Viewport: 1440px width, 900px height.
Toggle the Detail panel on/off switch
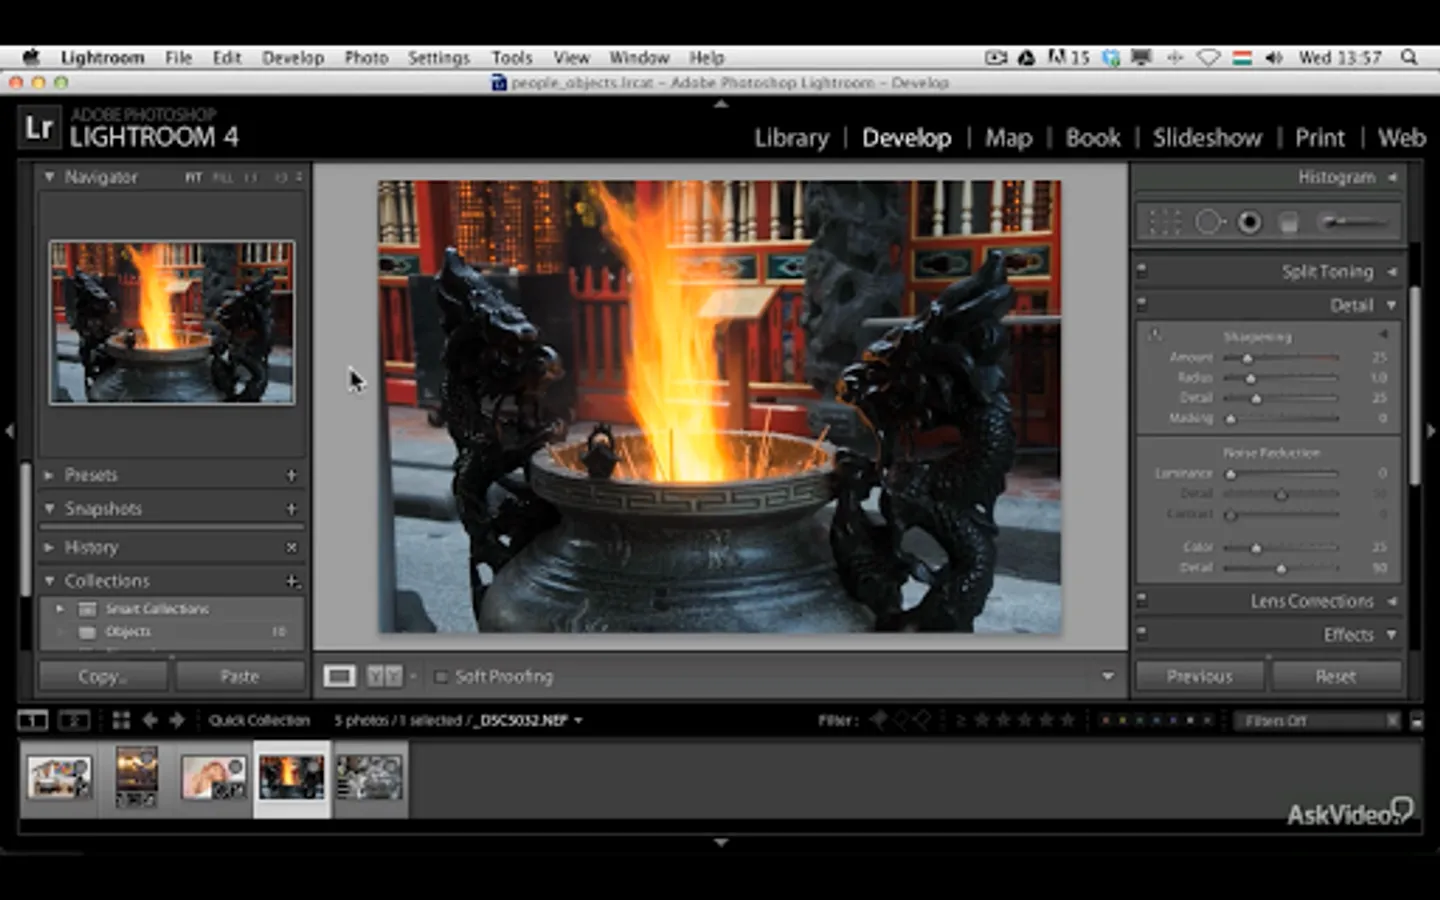click(x=1142, y=305)
